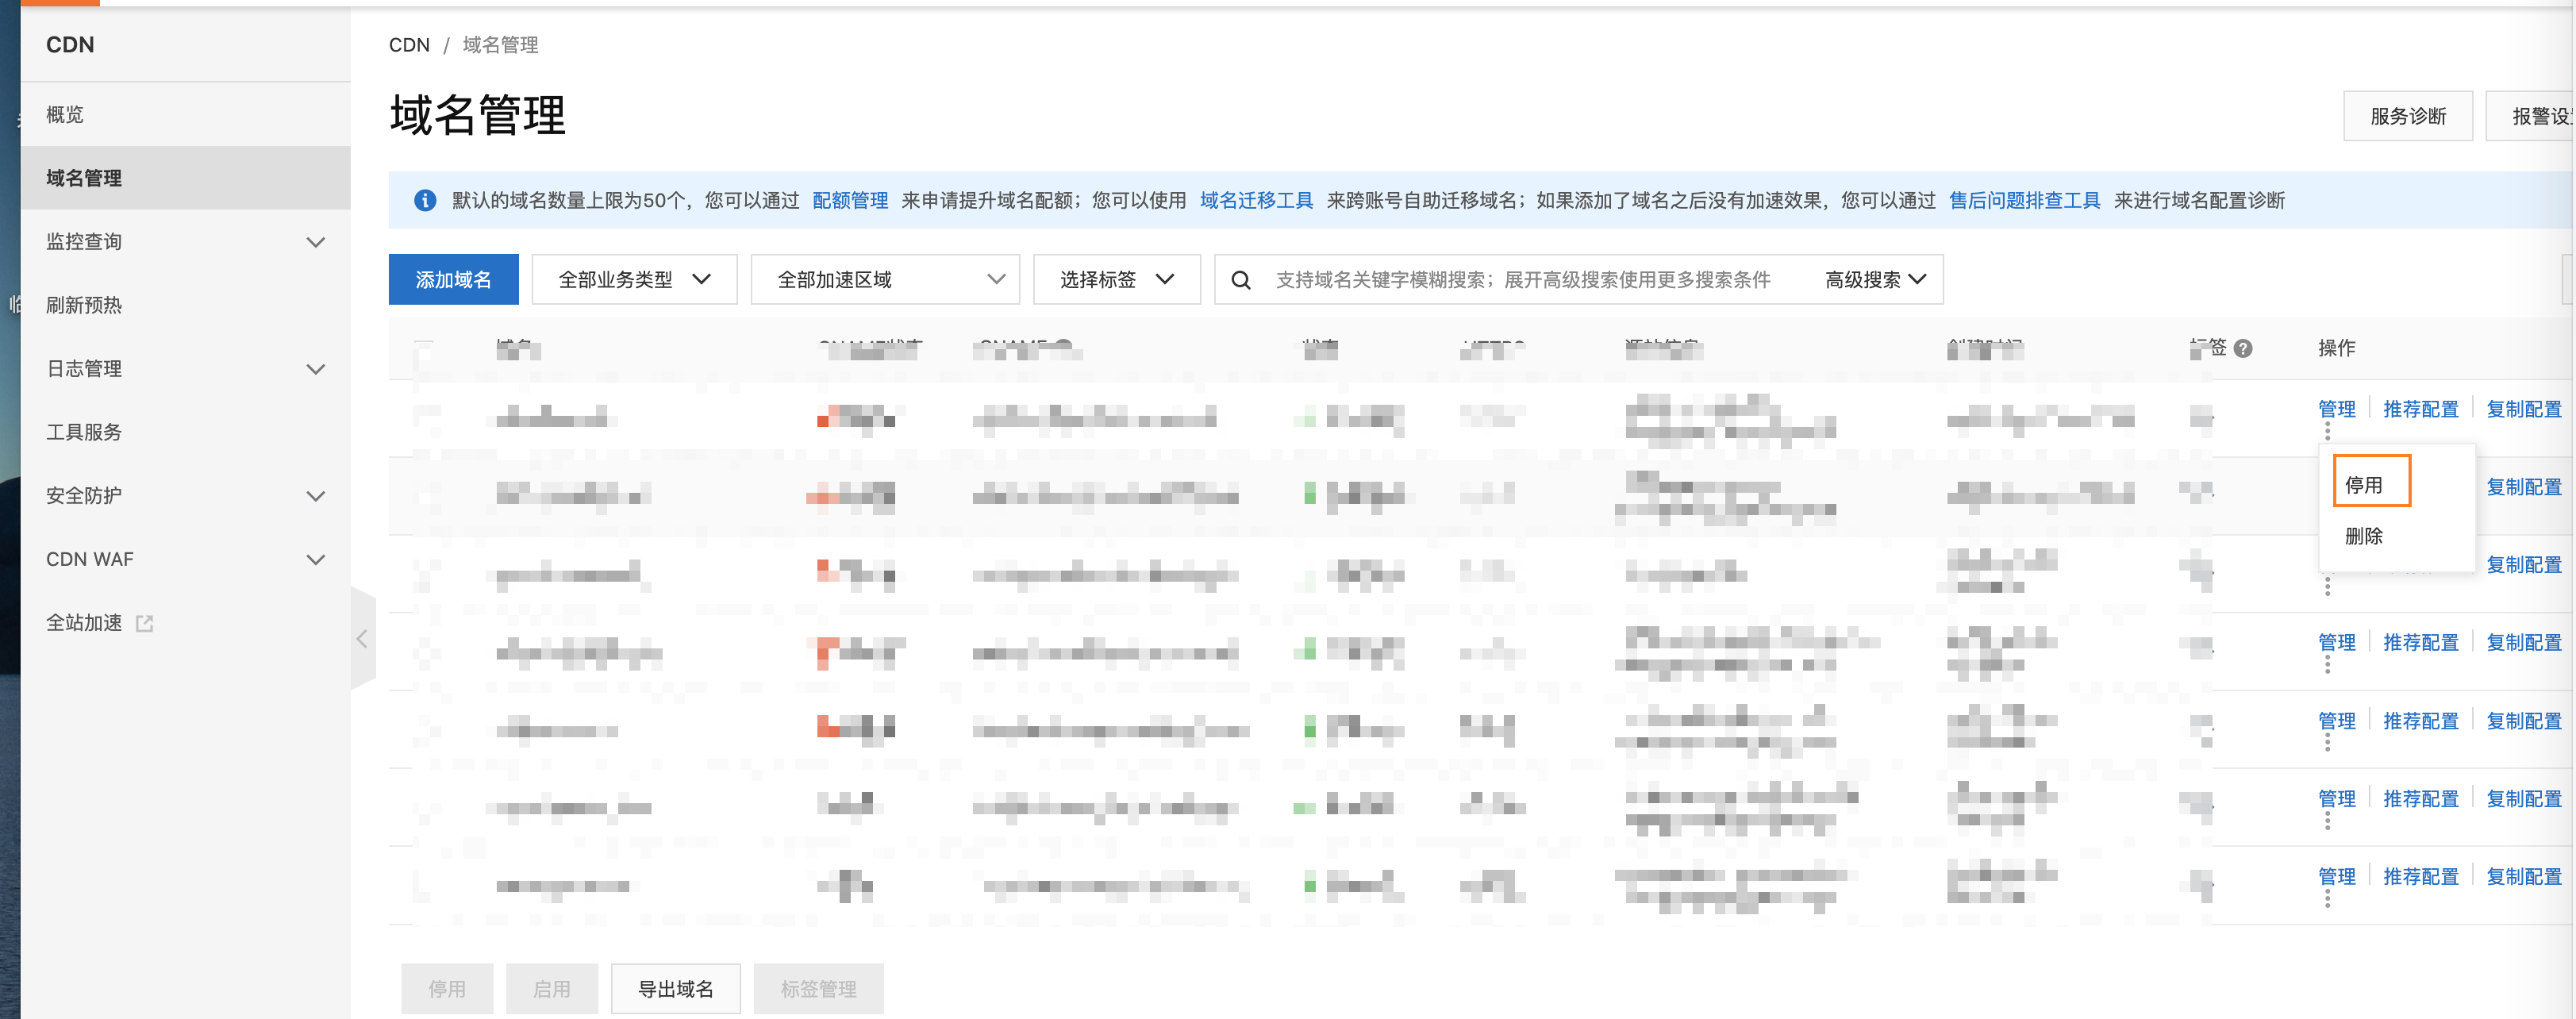Viewport: 2576px width, 1019px height.
Task: Collapse the sidebar with the arrow handle
Action: (363, 639)
